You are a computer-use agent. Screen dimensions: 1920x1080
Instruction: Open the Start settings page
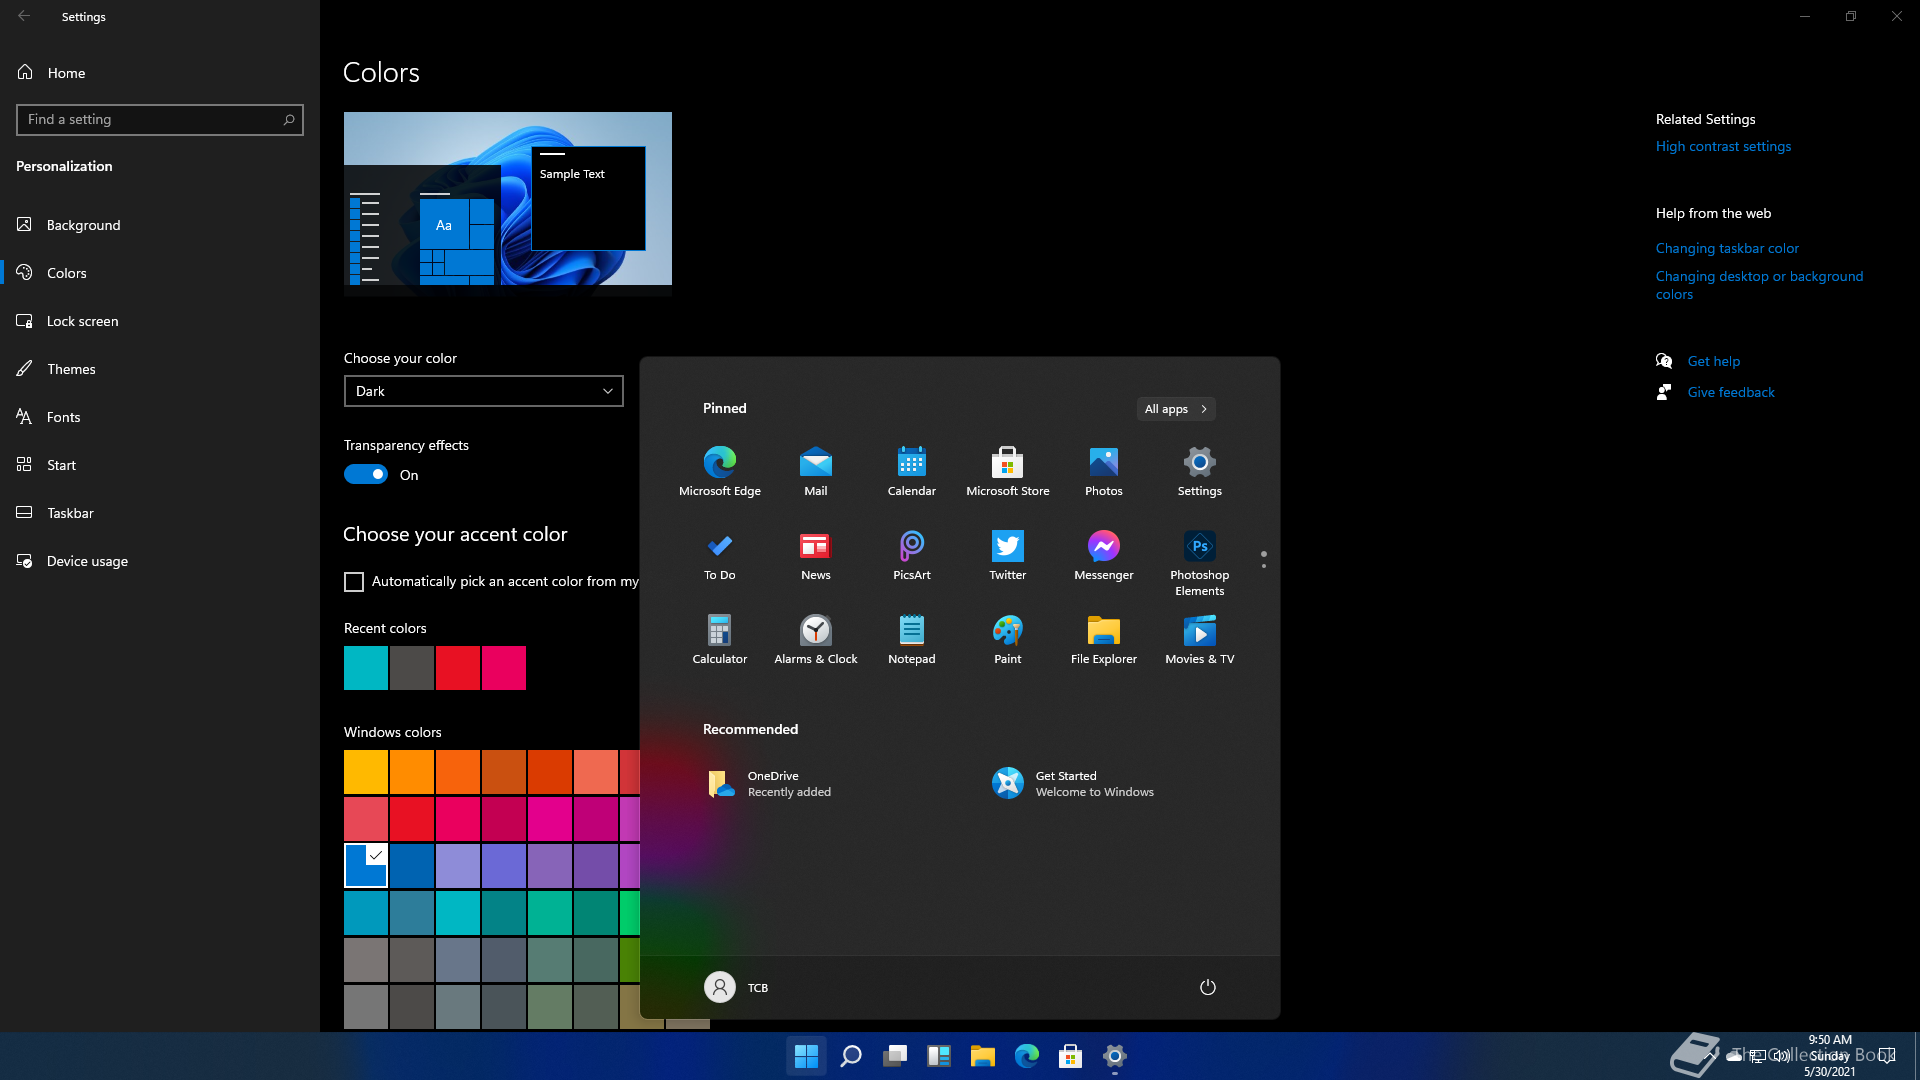click(160, 465)
